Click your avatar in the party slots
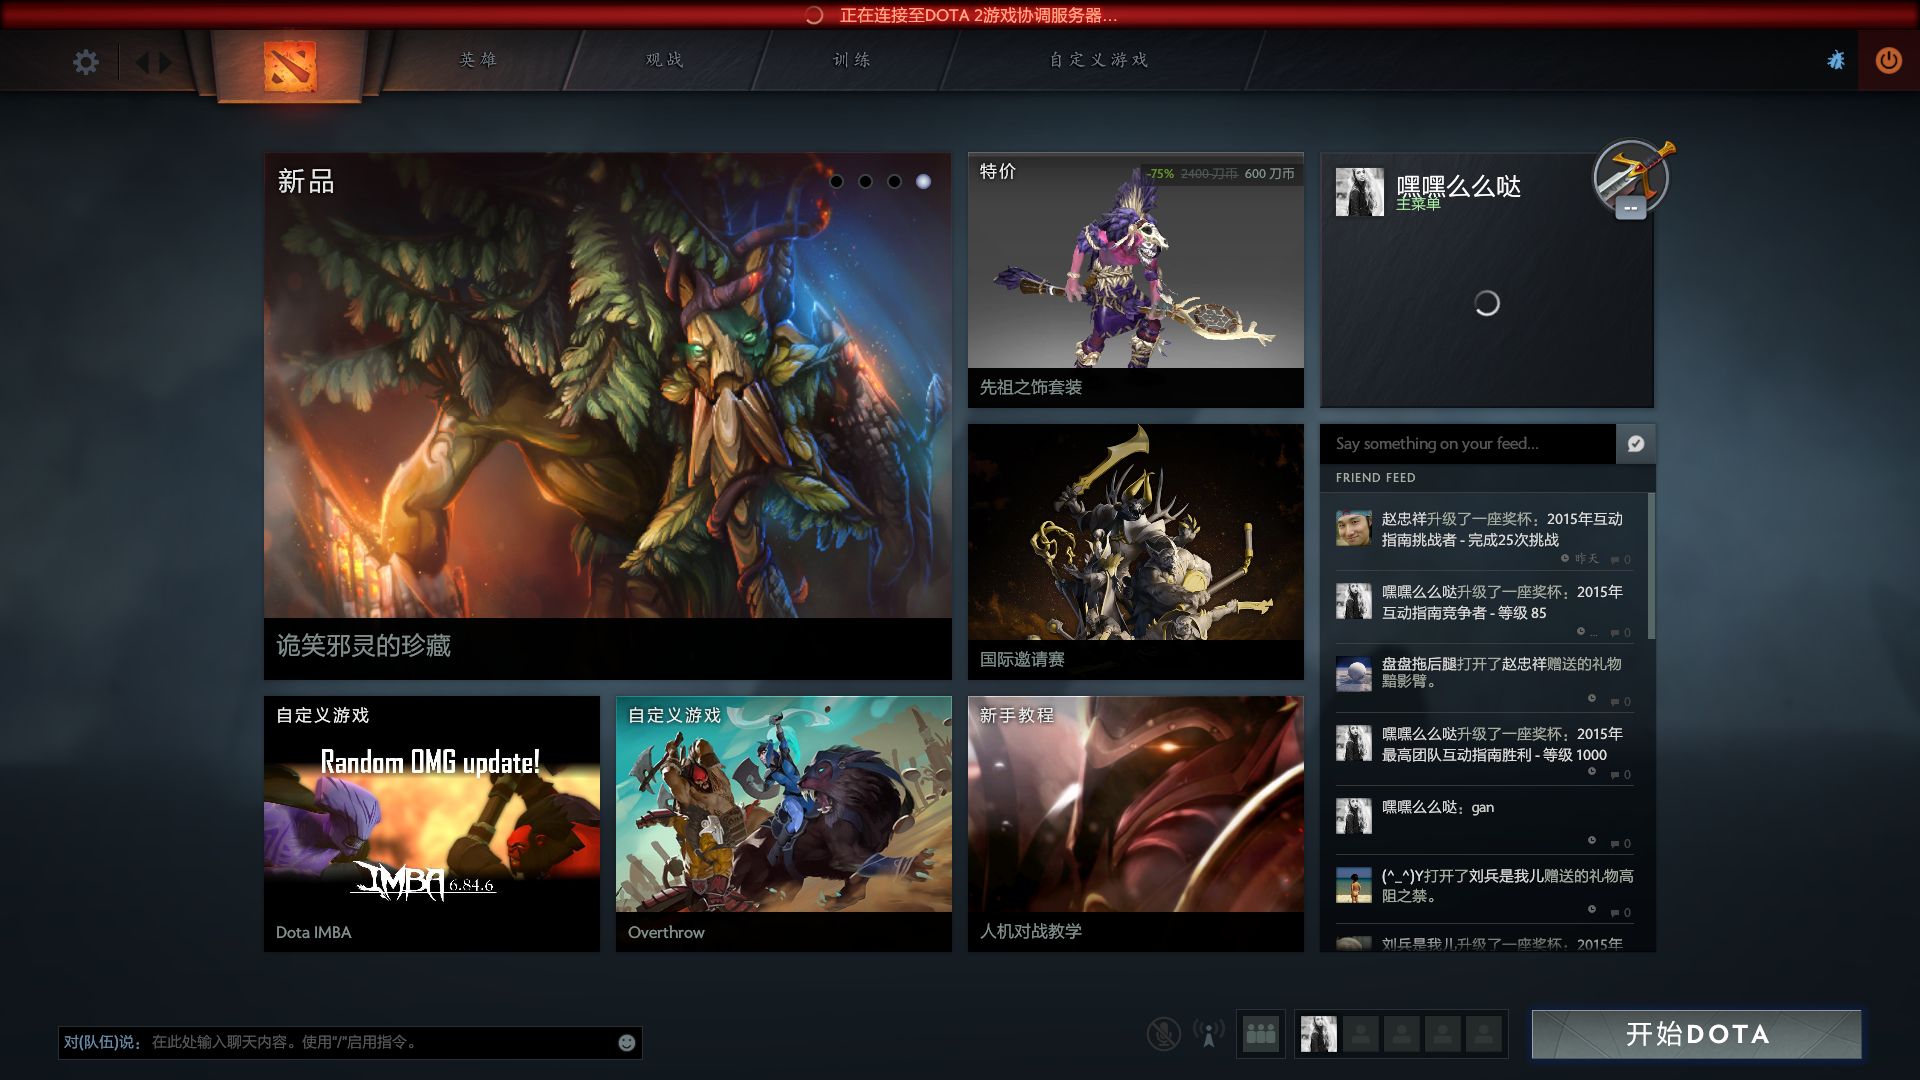The width and height of the screenshot is (1920, 1080). point(1319,1034)
